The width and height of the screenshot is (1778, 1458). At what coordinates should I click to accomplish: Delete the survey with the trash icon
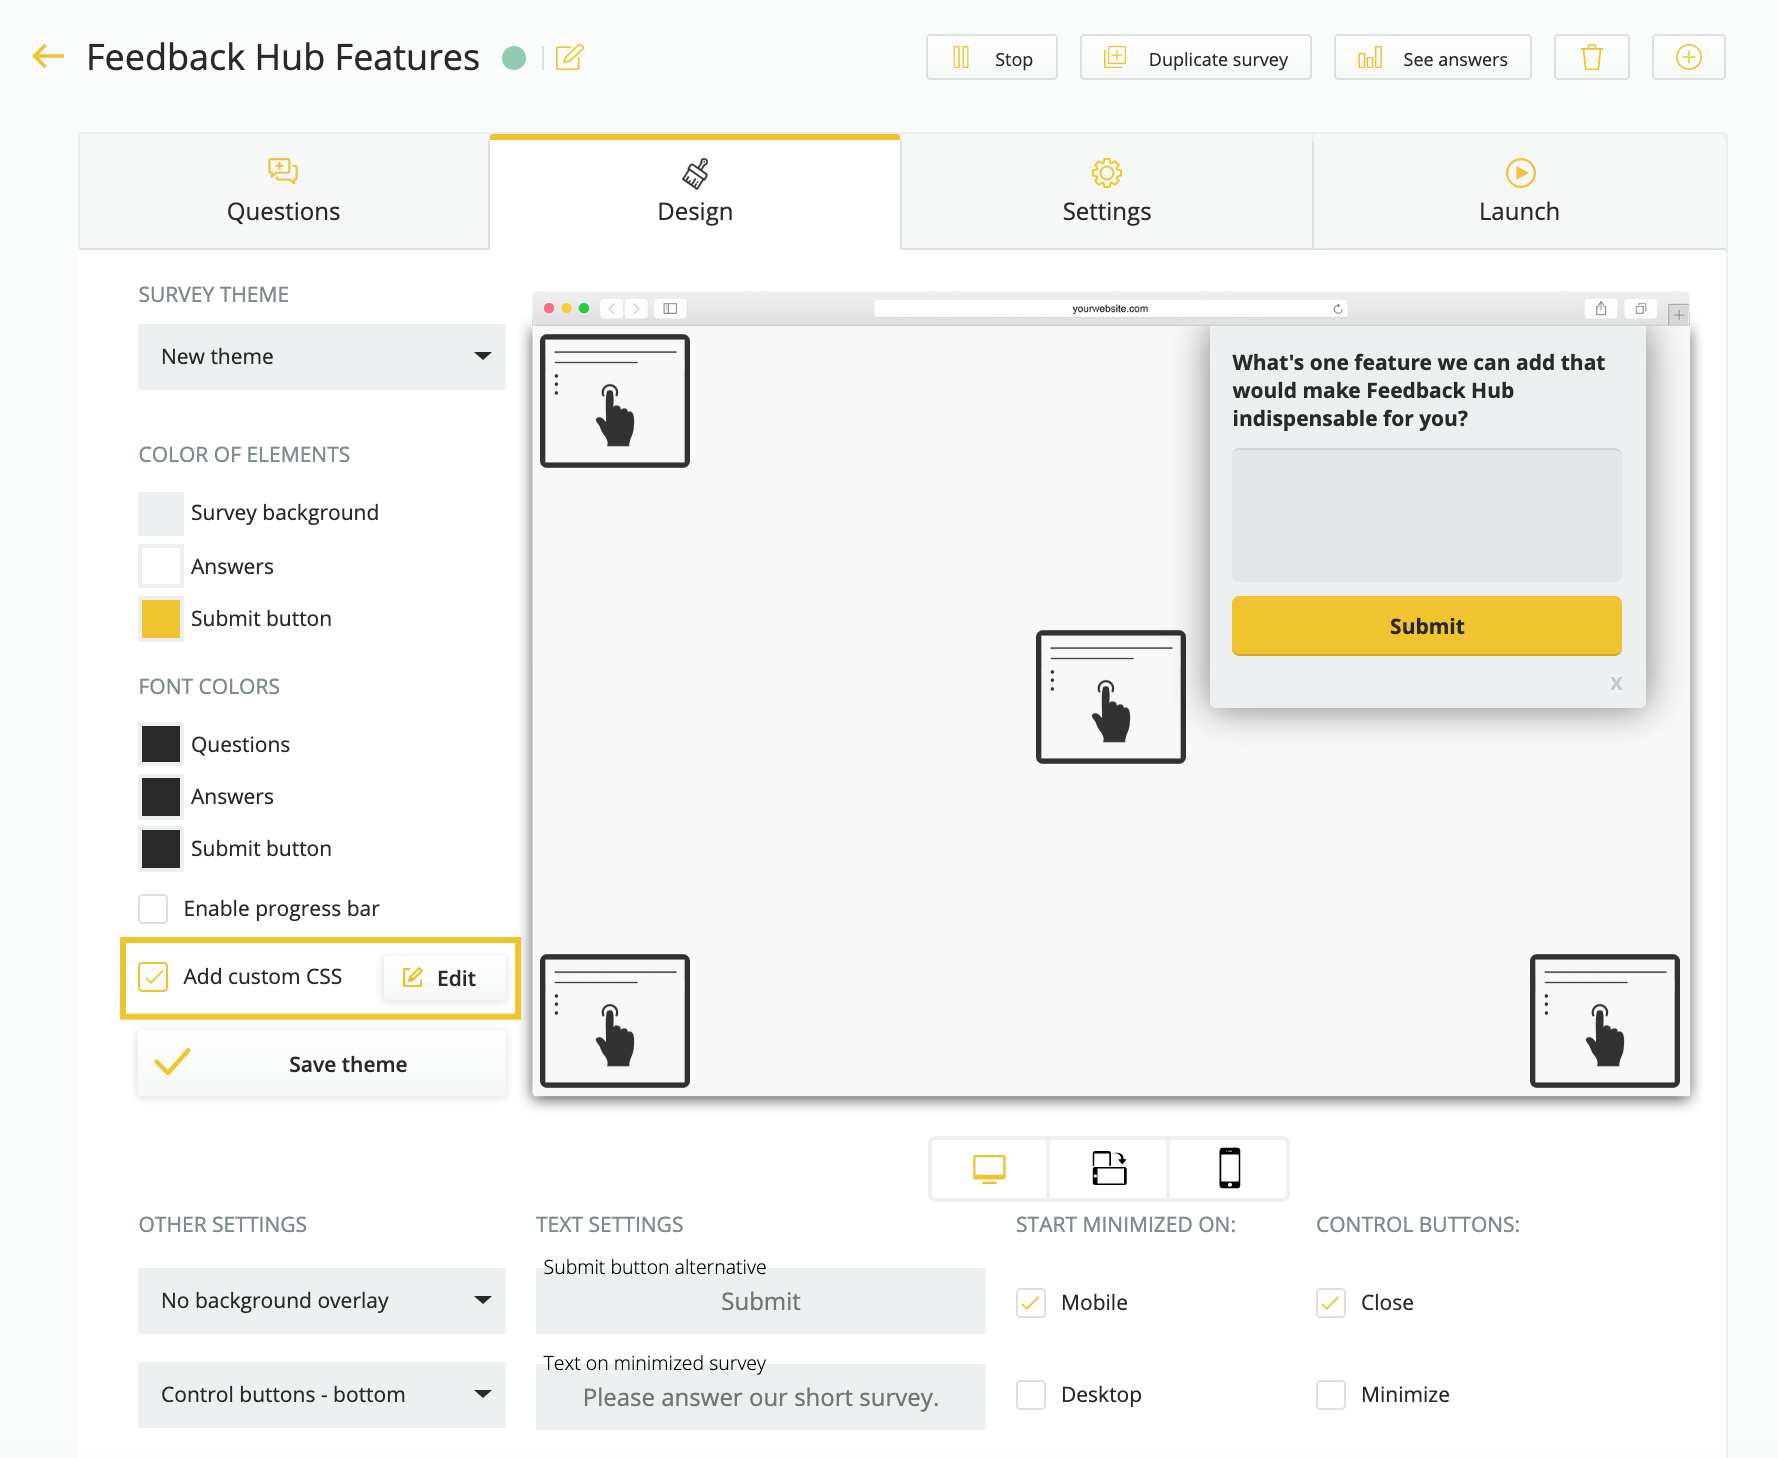coord(1591,57)
